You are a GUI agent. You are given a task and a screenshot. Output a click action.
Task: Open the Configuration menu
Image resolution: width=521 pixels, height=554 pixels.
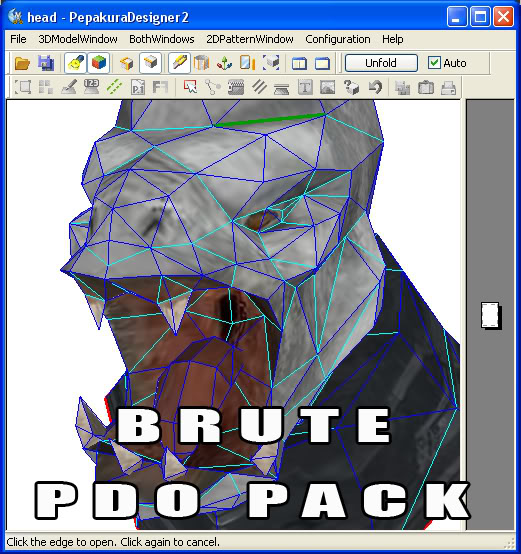[x=338, y=39]
